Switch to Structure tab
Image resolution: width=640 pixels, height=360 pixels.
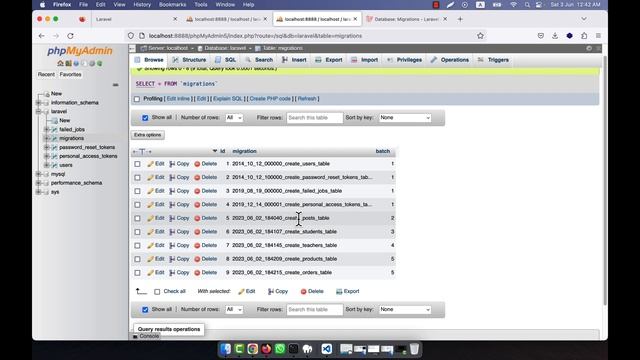pyautogui.click(x=189, y=60)
